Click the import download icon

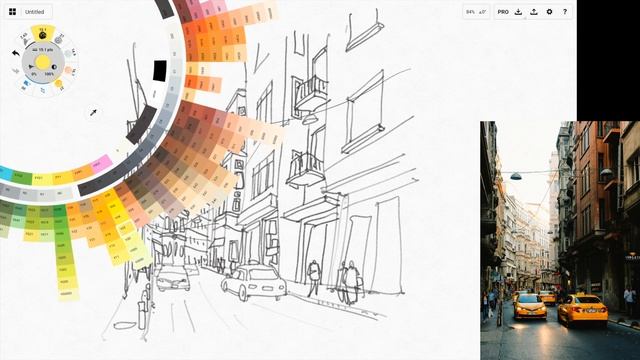click(x=518, y=12)
